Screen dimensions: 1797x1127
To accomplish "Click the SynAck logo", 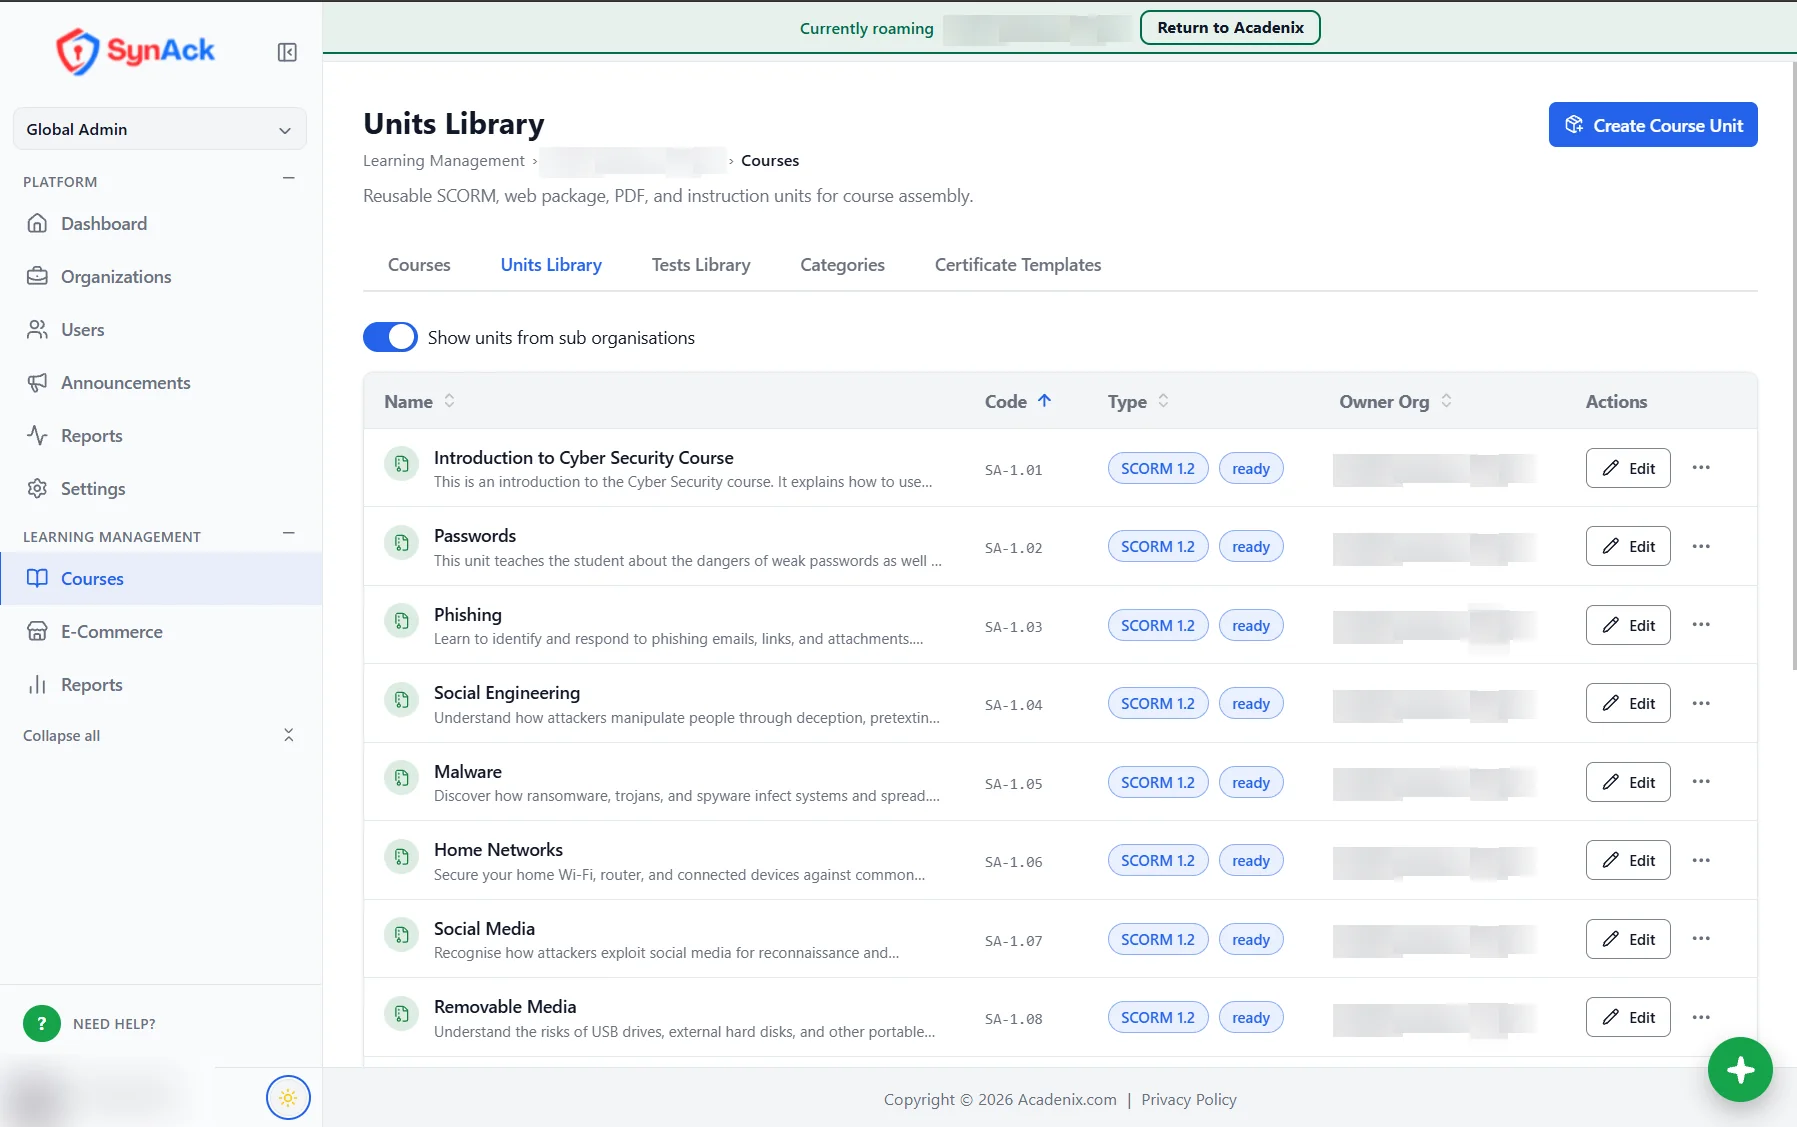I will (136, 51).
